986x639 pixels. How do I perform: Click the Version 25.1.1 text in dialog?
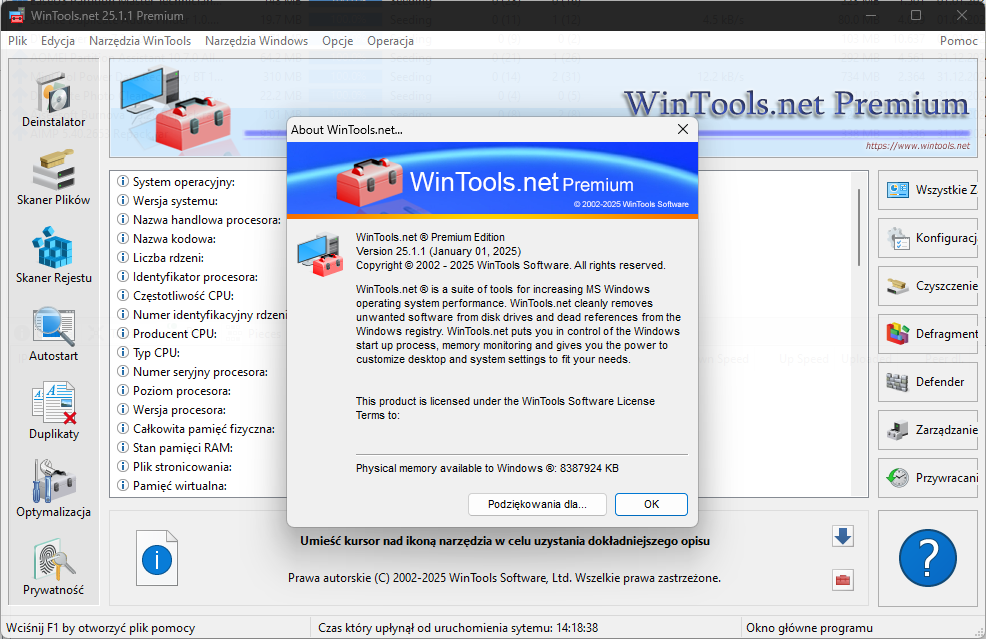pos(438,251)
